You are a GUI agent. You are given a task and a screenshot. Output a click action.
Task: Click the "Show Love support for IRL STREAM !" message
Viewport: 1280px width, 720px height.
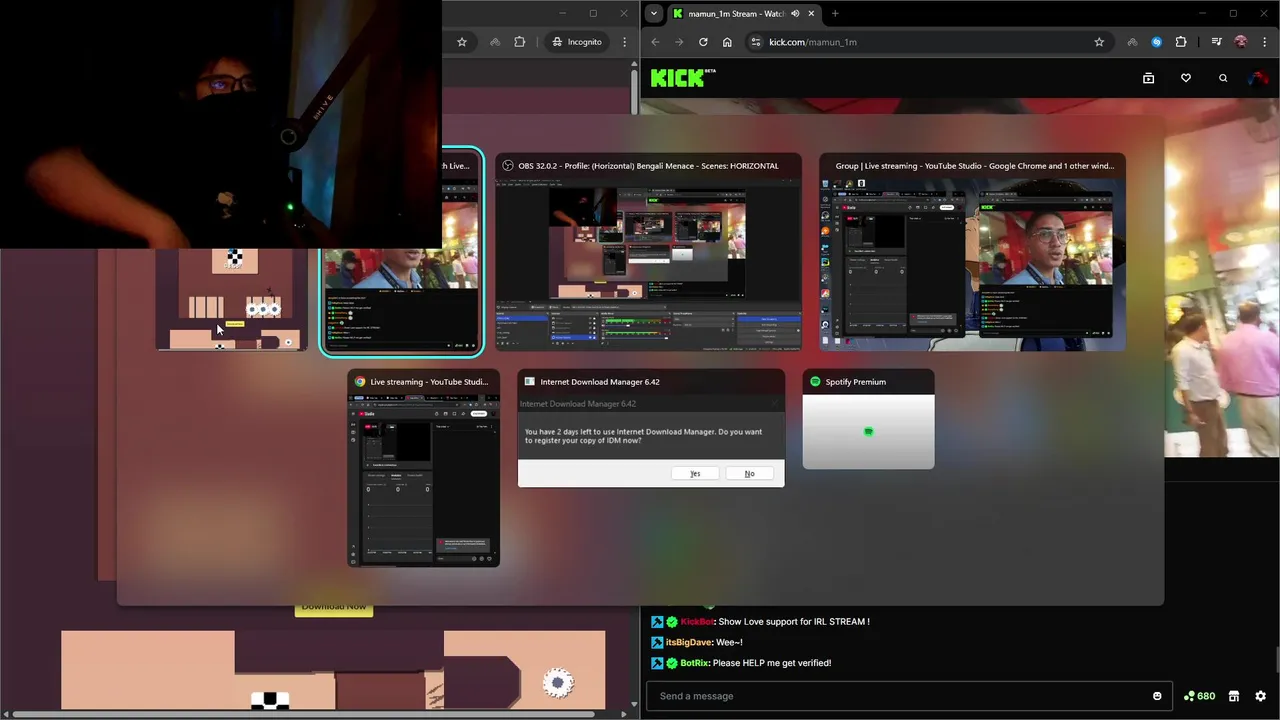794,622
